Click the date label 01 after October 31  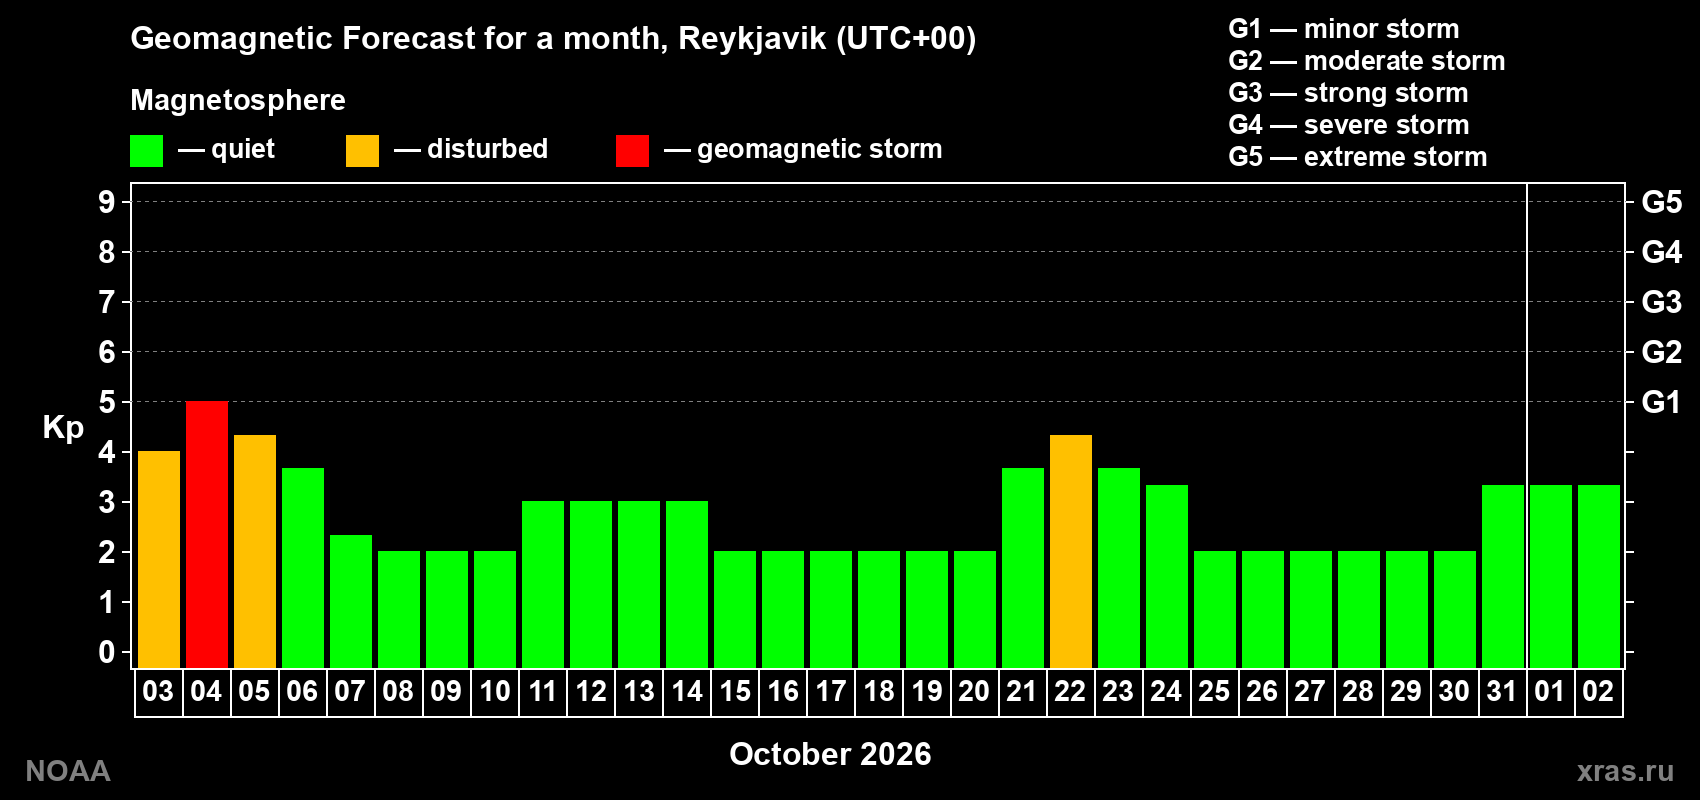pos(1550,691)
